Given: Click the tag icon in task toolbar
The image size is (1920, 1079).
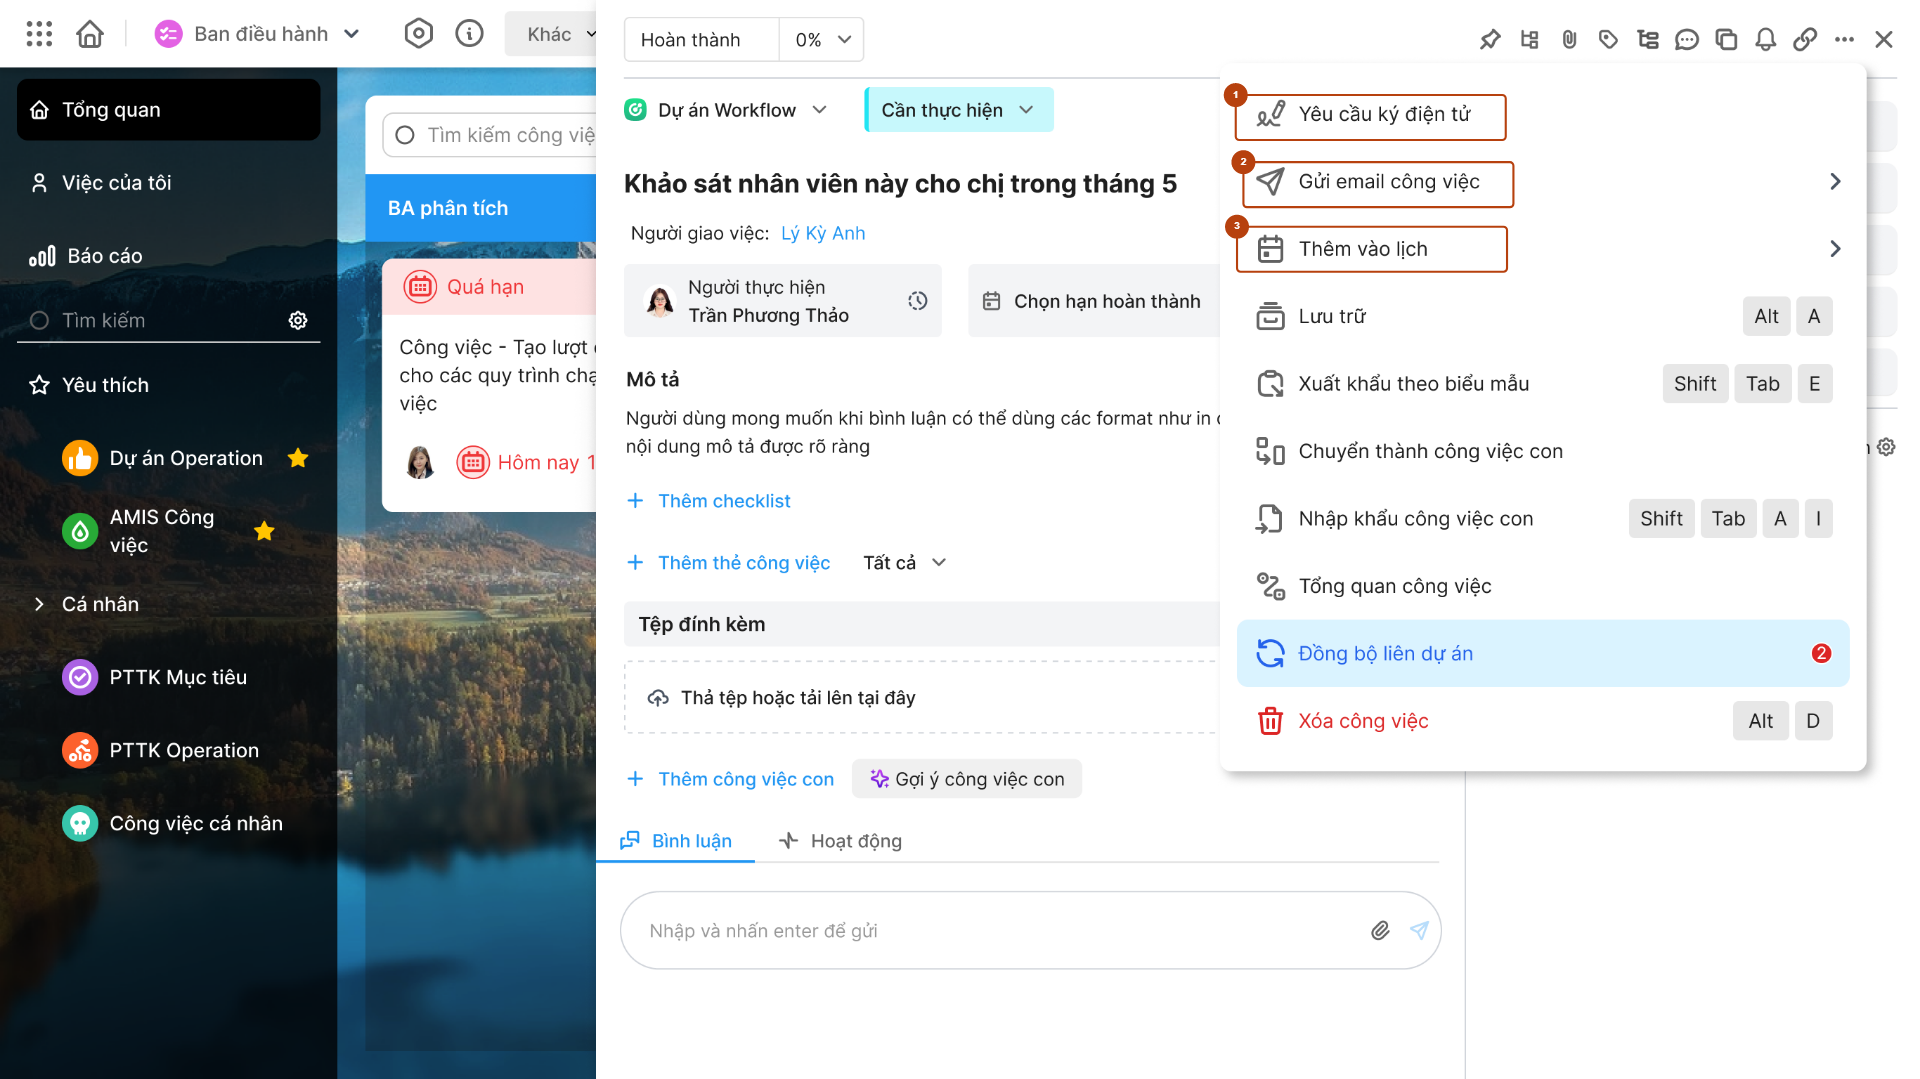Looking at the screenshot, I should [x=1608, y=40].
